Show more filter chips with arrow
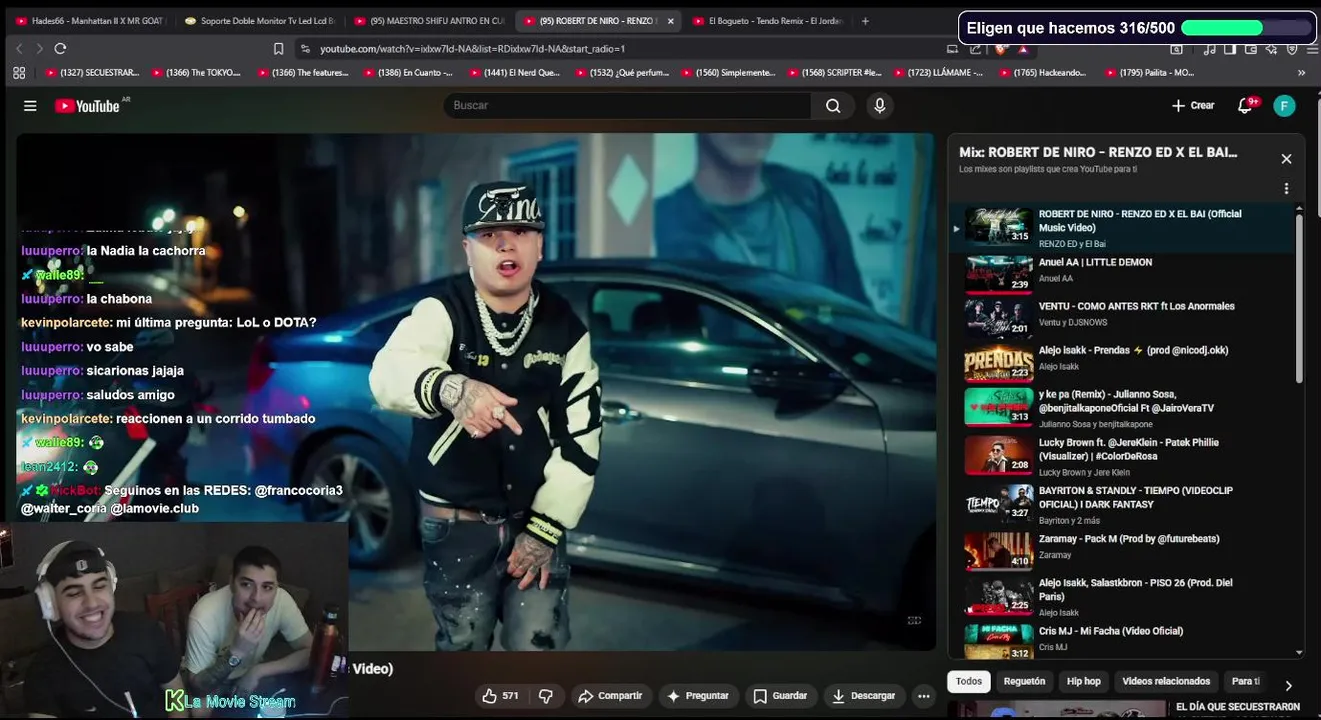 tap(1288, 685)
